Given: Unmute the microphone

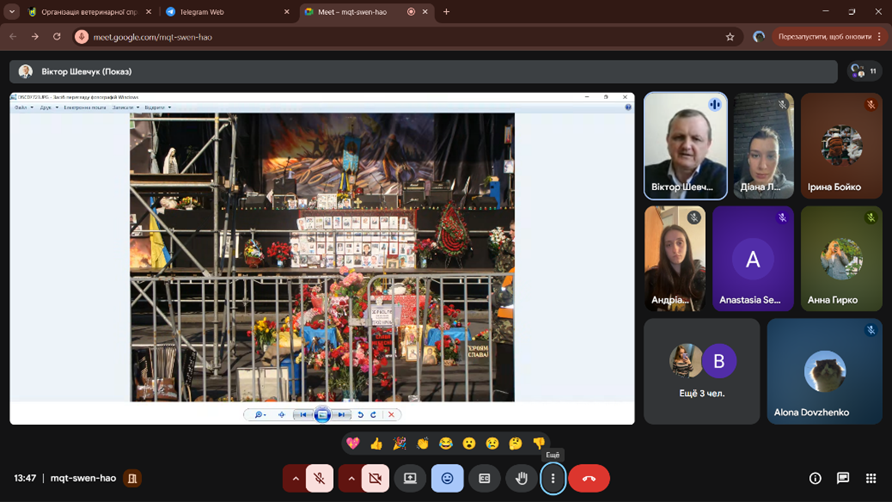Looking at the screenshot, I should click(x=319, y=479).
